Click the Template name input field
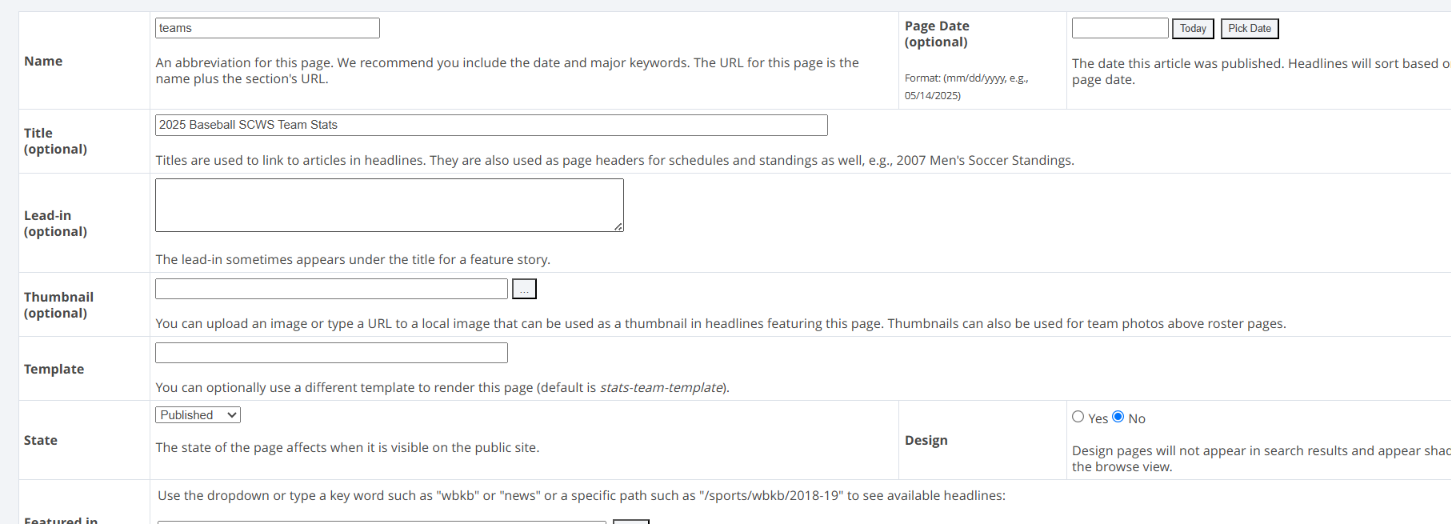This screenshot has height=524, width=1451. [331, 353]
